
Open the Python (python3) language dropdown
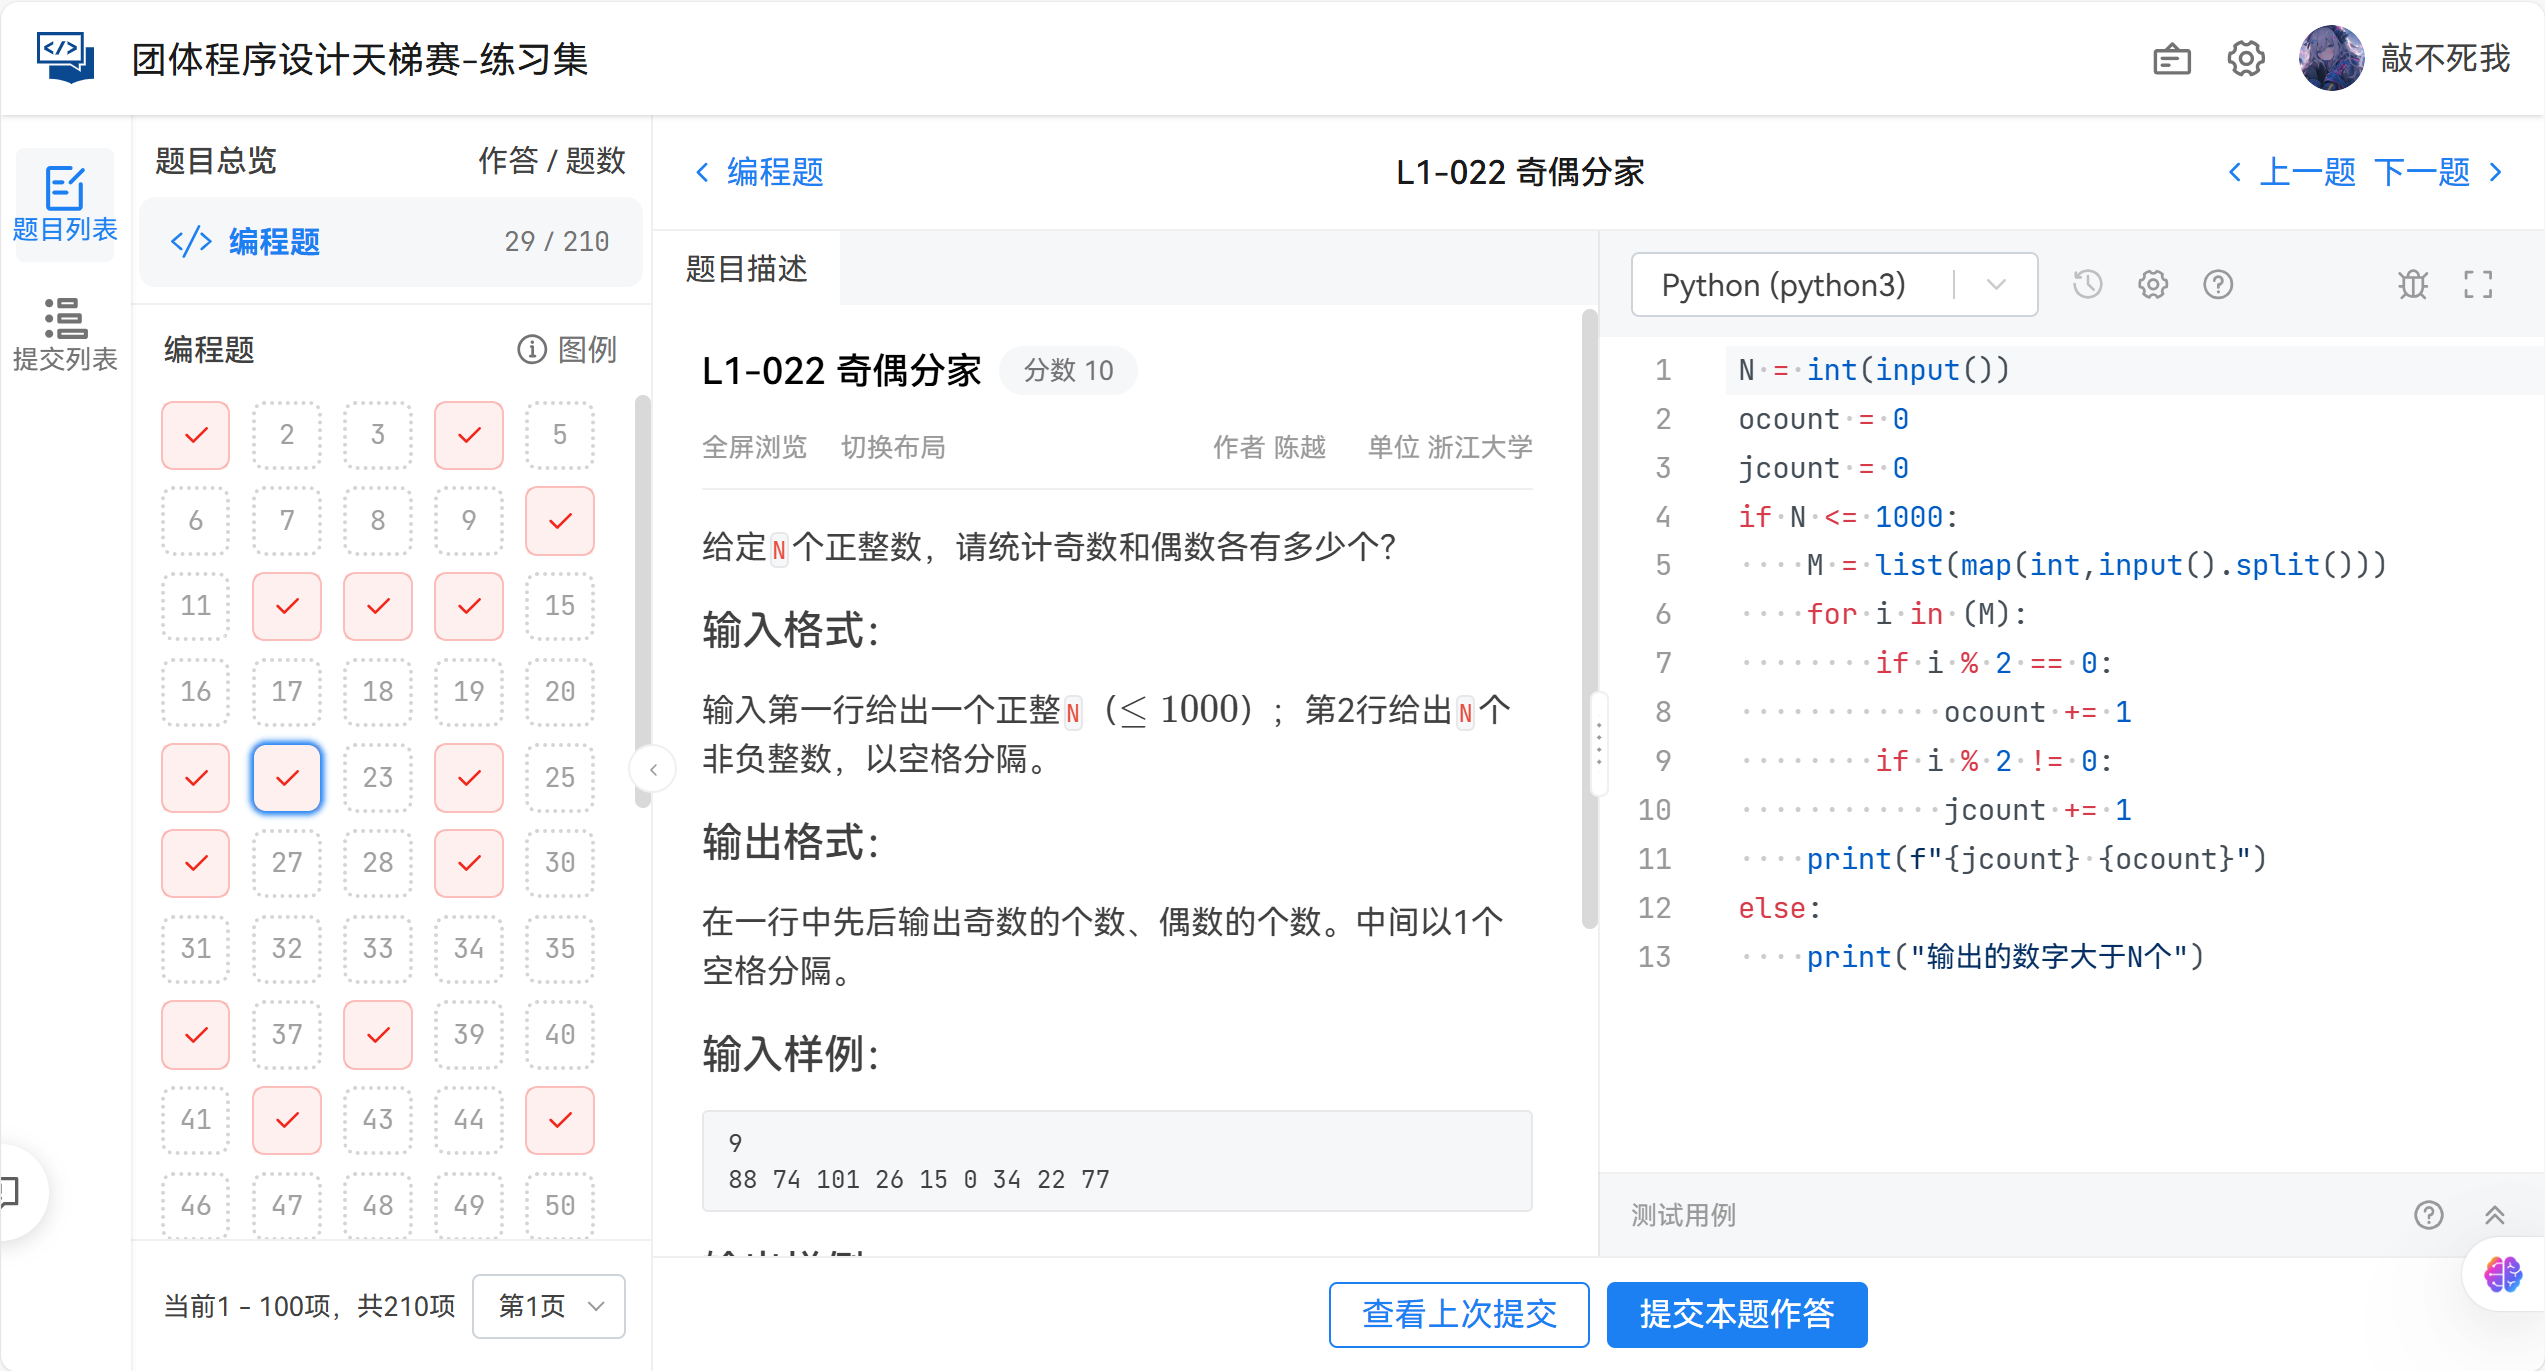[x=1834, y=285]
